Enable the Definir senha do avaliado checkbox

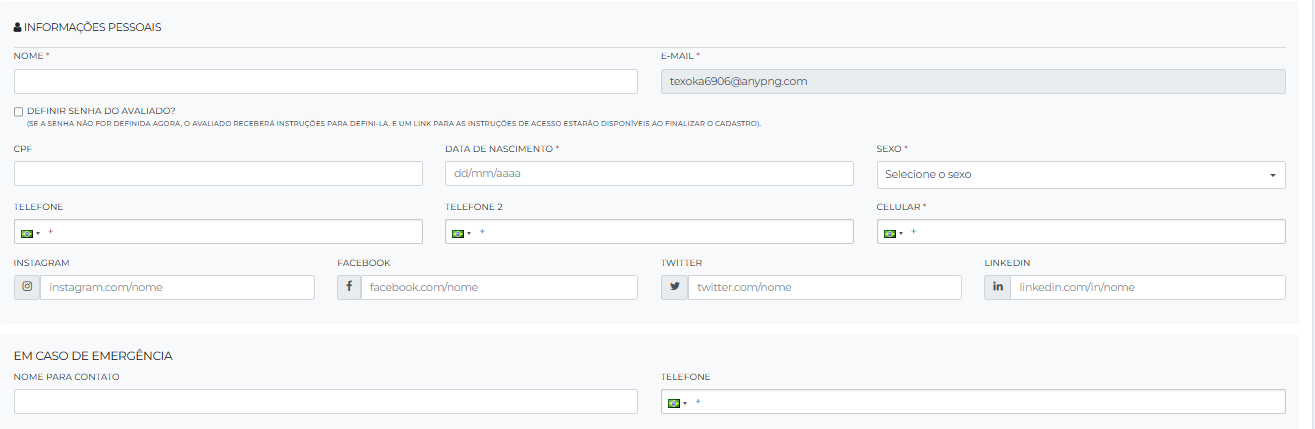point(19,111)
